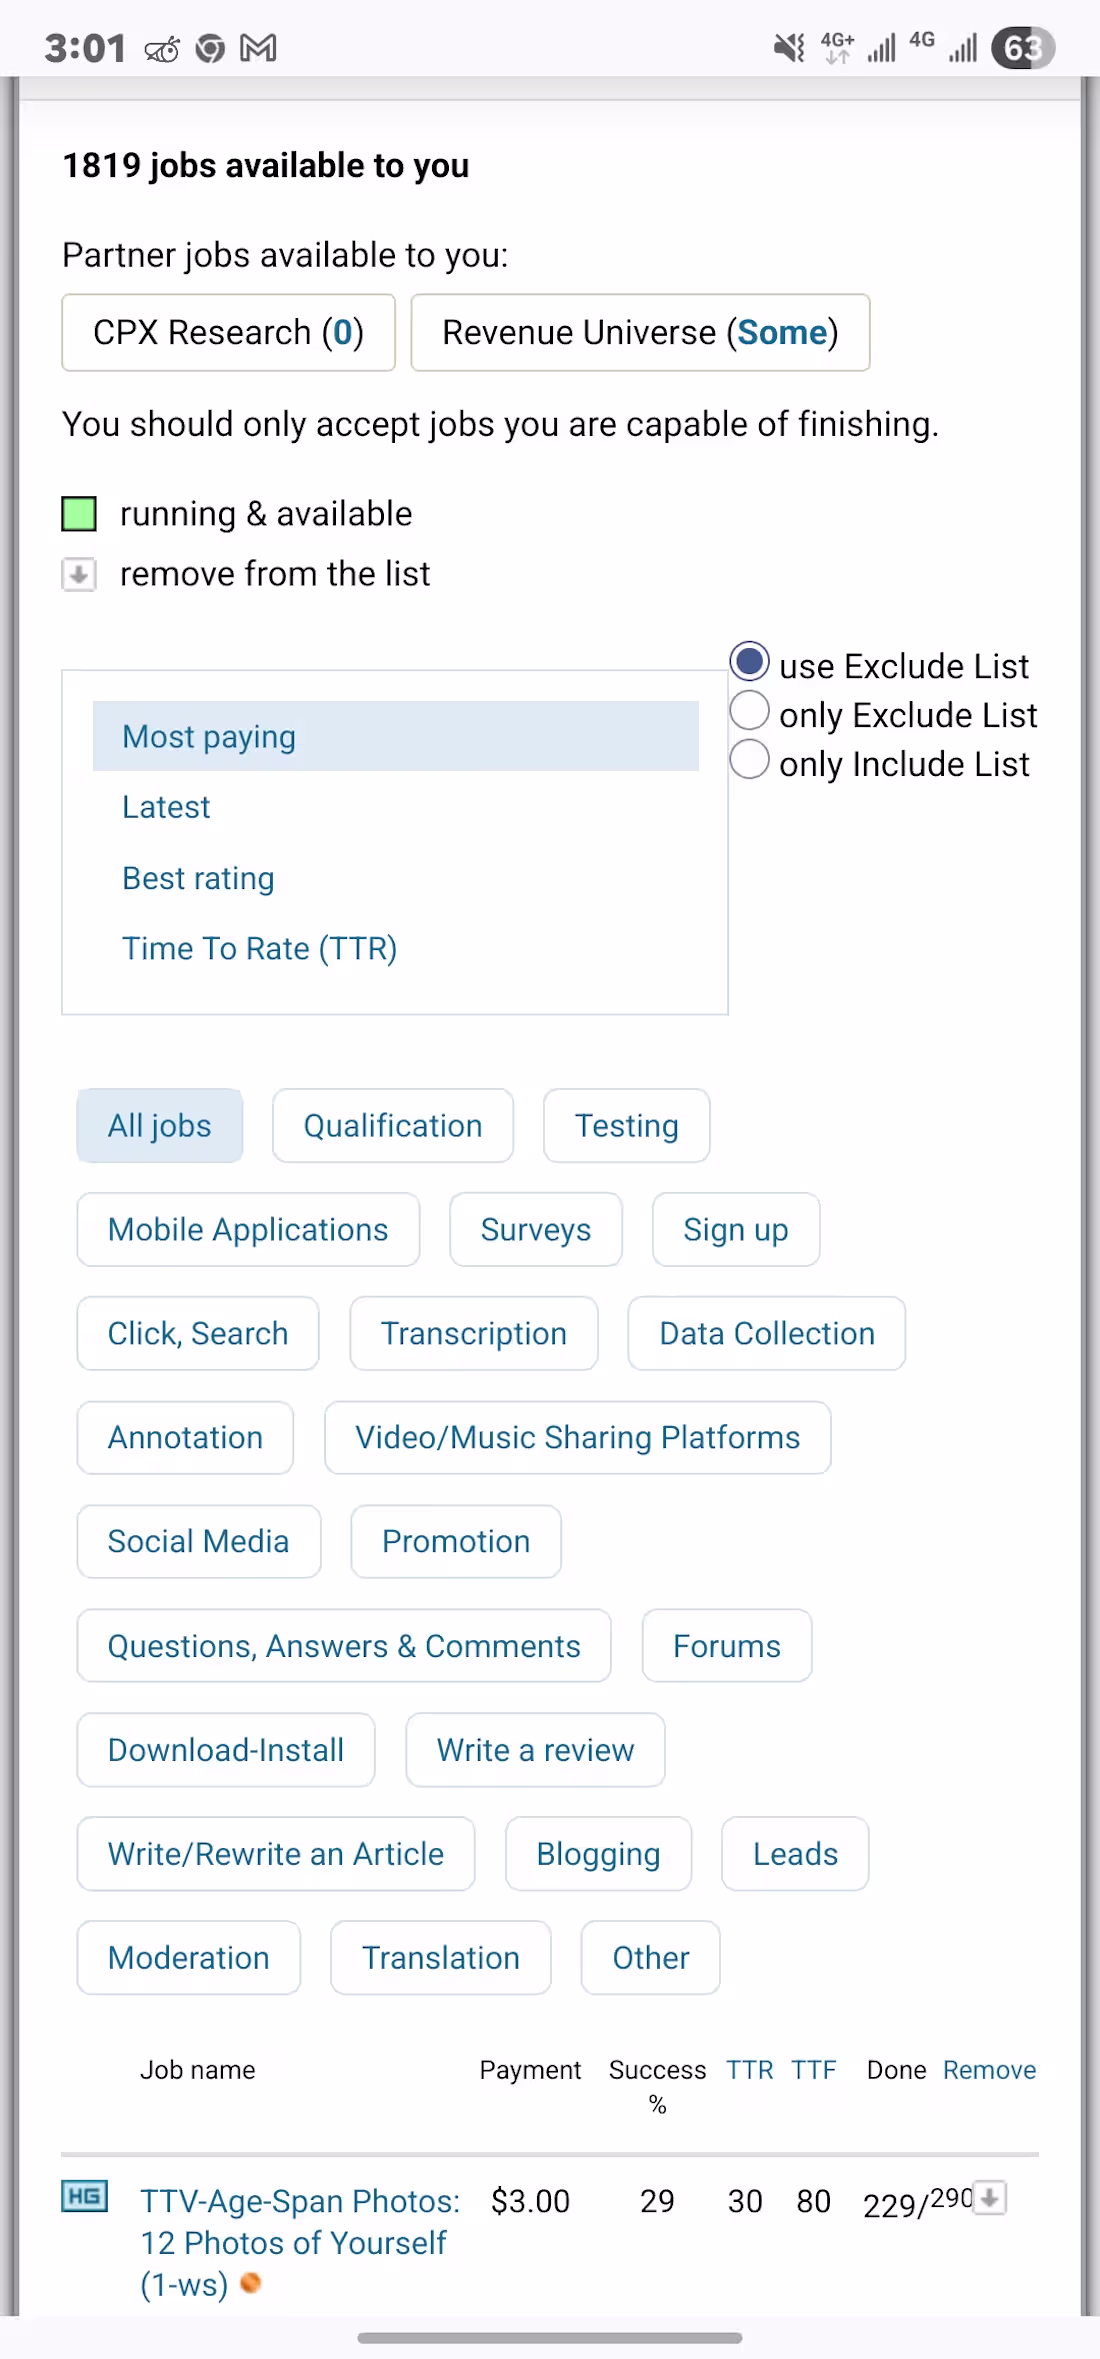Select only Include List
1100x2359 pixels.
[748, 759]
